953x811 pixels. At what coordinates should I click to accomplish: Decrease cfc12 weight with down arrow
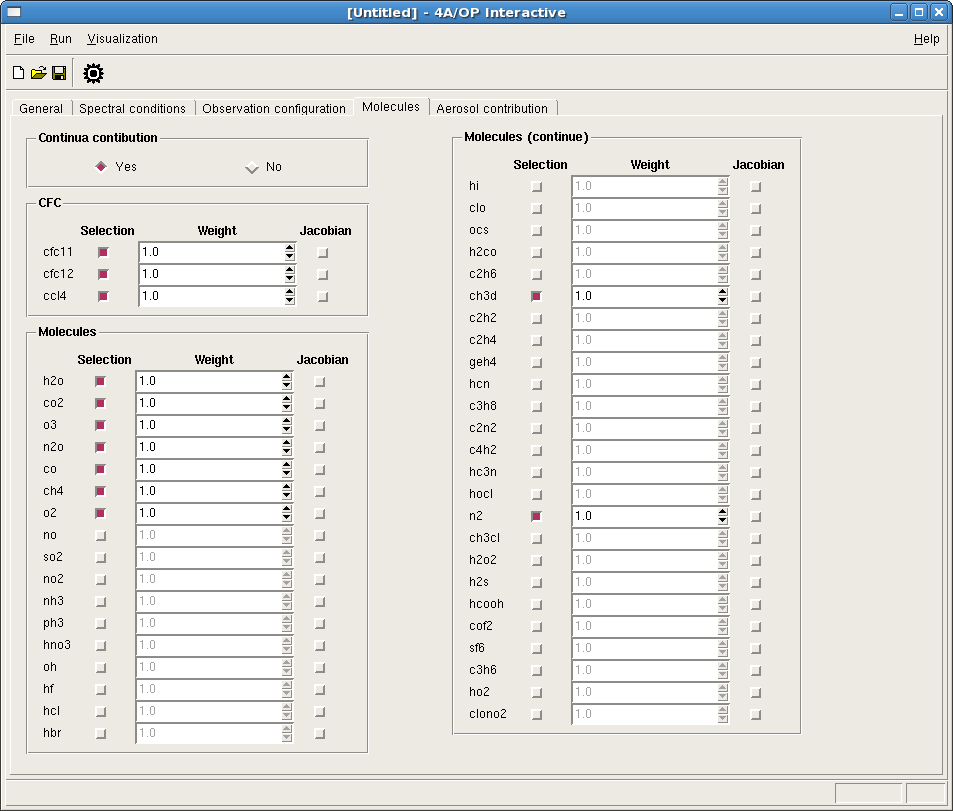click(x=289, y=278)
